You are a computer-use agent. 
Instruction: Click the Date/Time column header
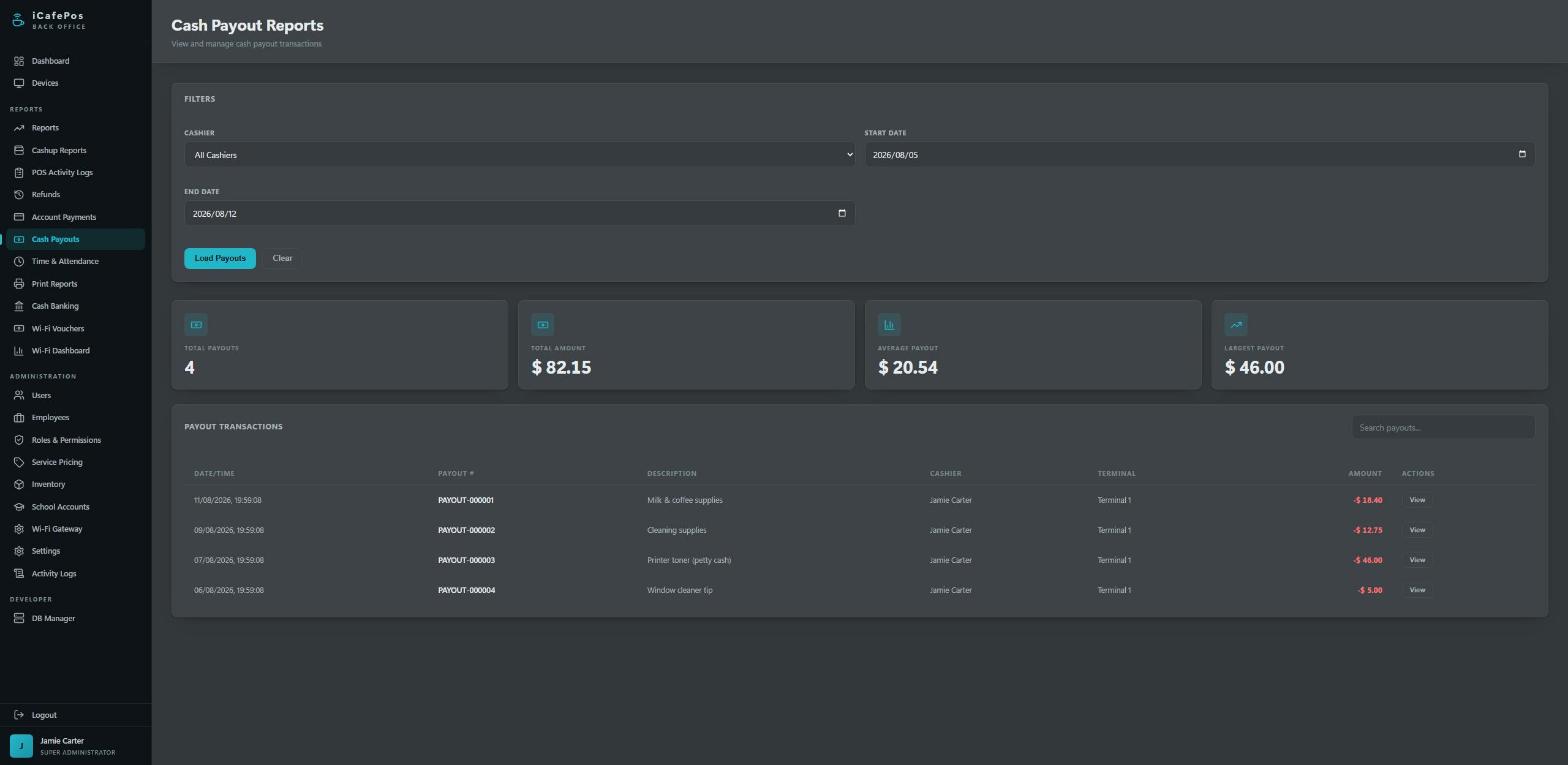coord(214,473)
